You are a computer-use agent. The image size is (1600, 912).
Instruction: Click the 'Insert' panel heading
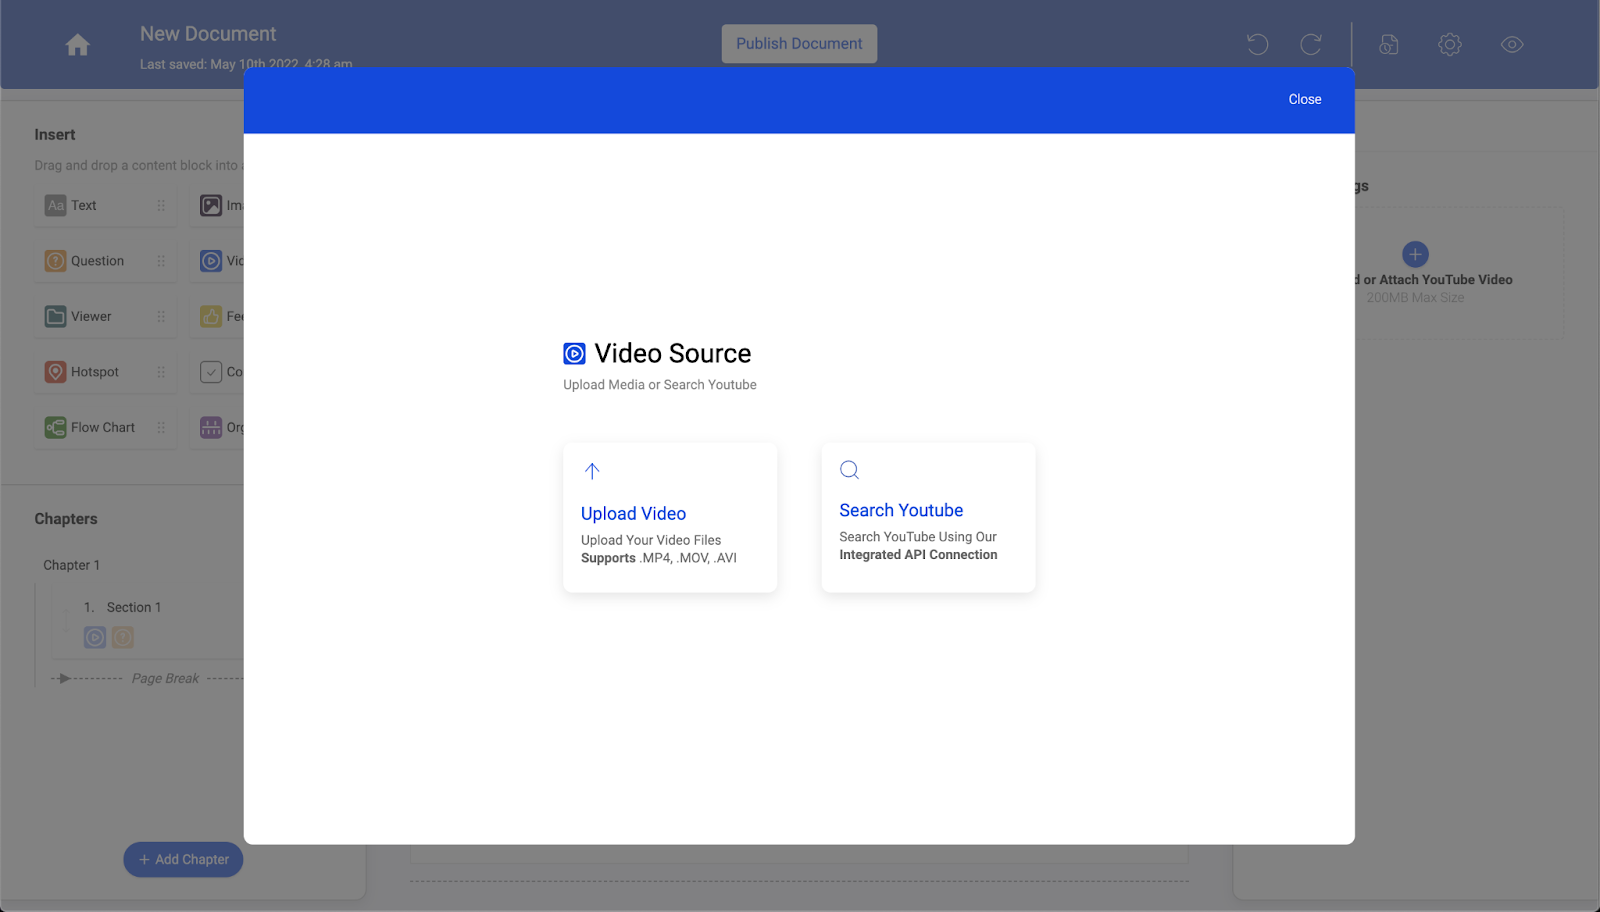click(55, 135)
